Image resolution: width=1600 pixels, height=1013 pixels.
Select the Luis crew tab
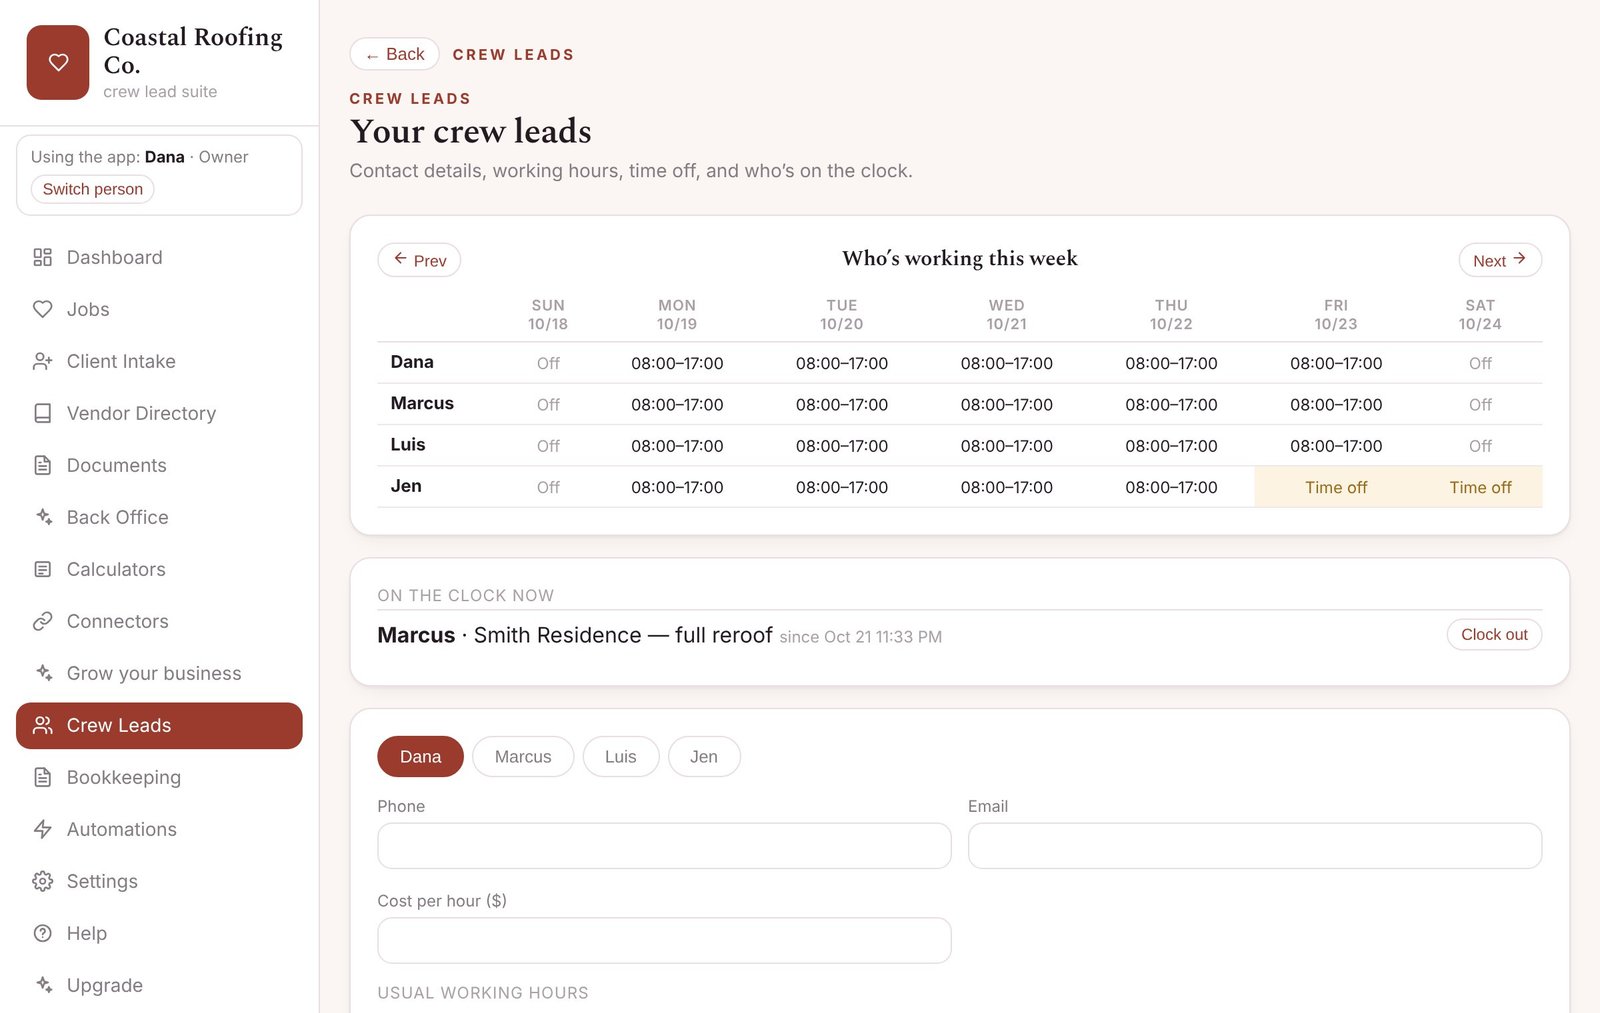click(620, 756)
